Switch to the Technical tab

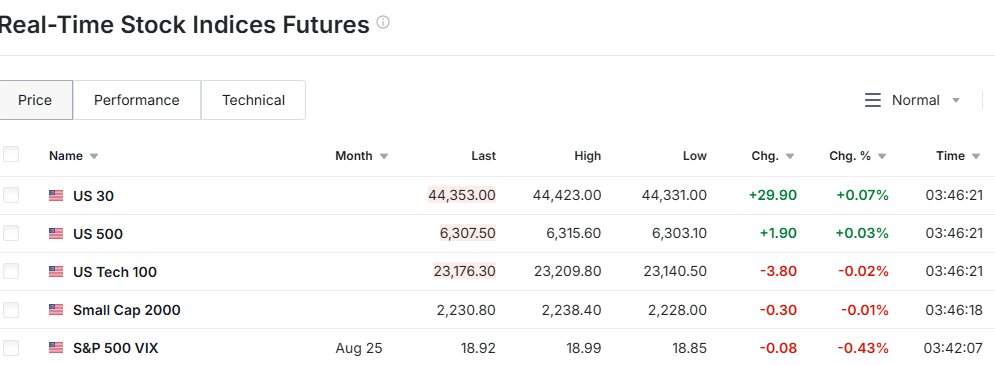253,100
